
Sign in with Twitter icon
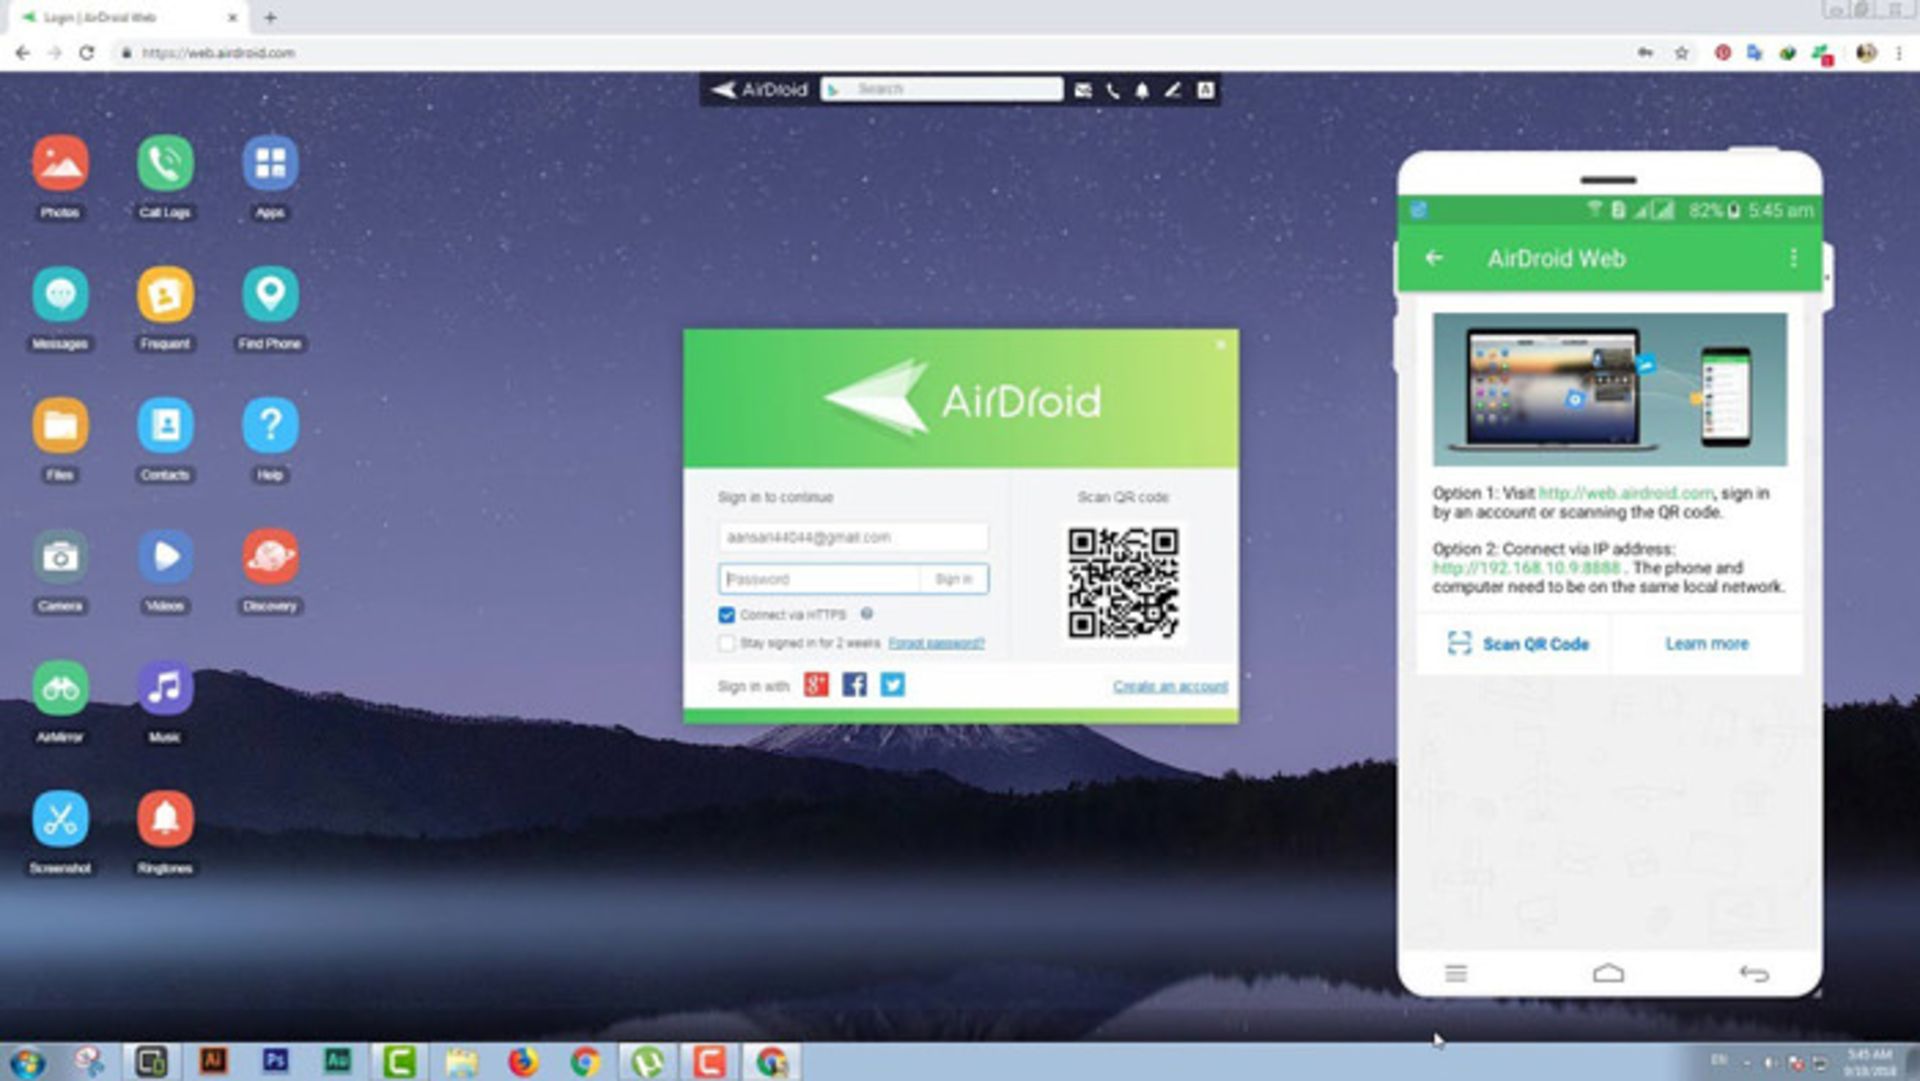892,685
